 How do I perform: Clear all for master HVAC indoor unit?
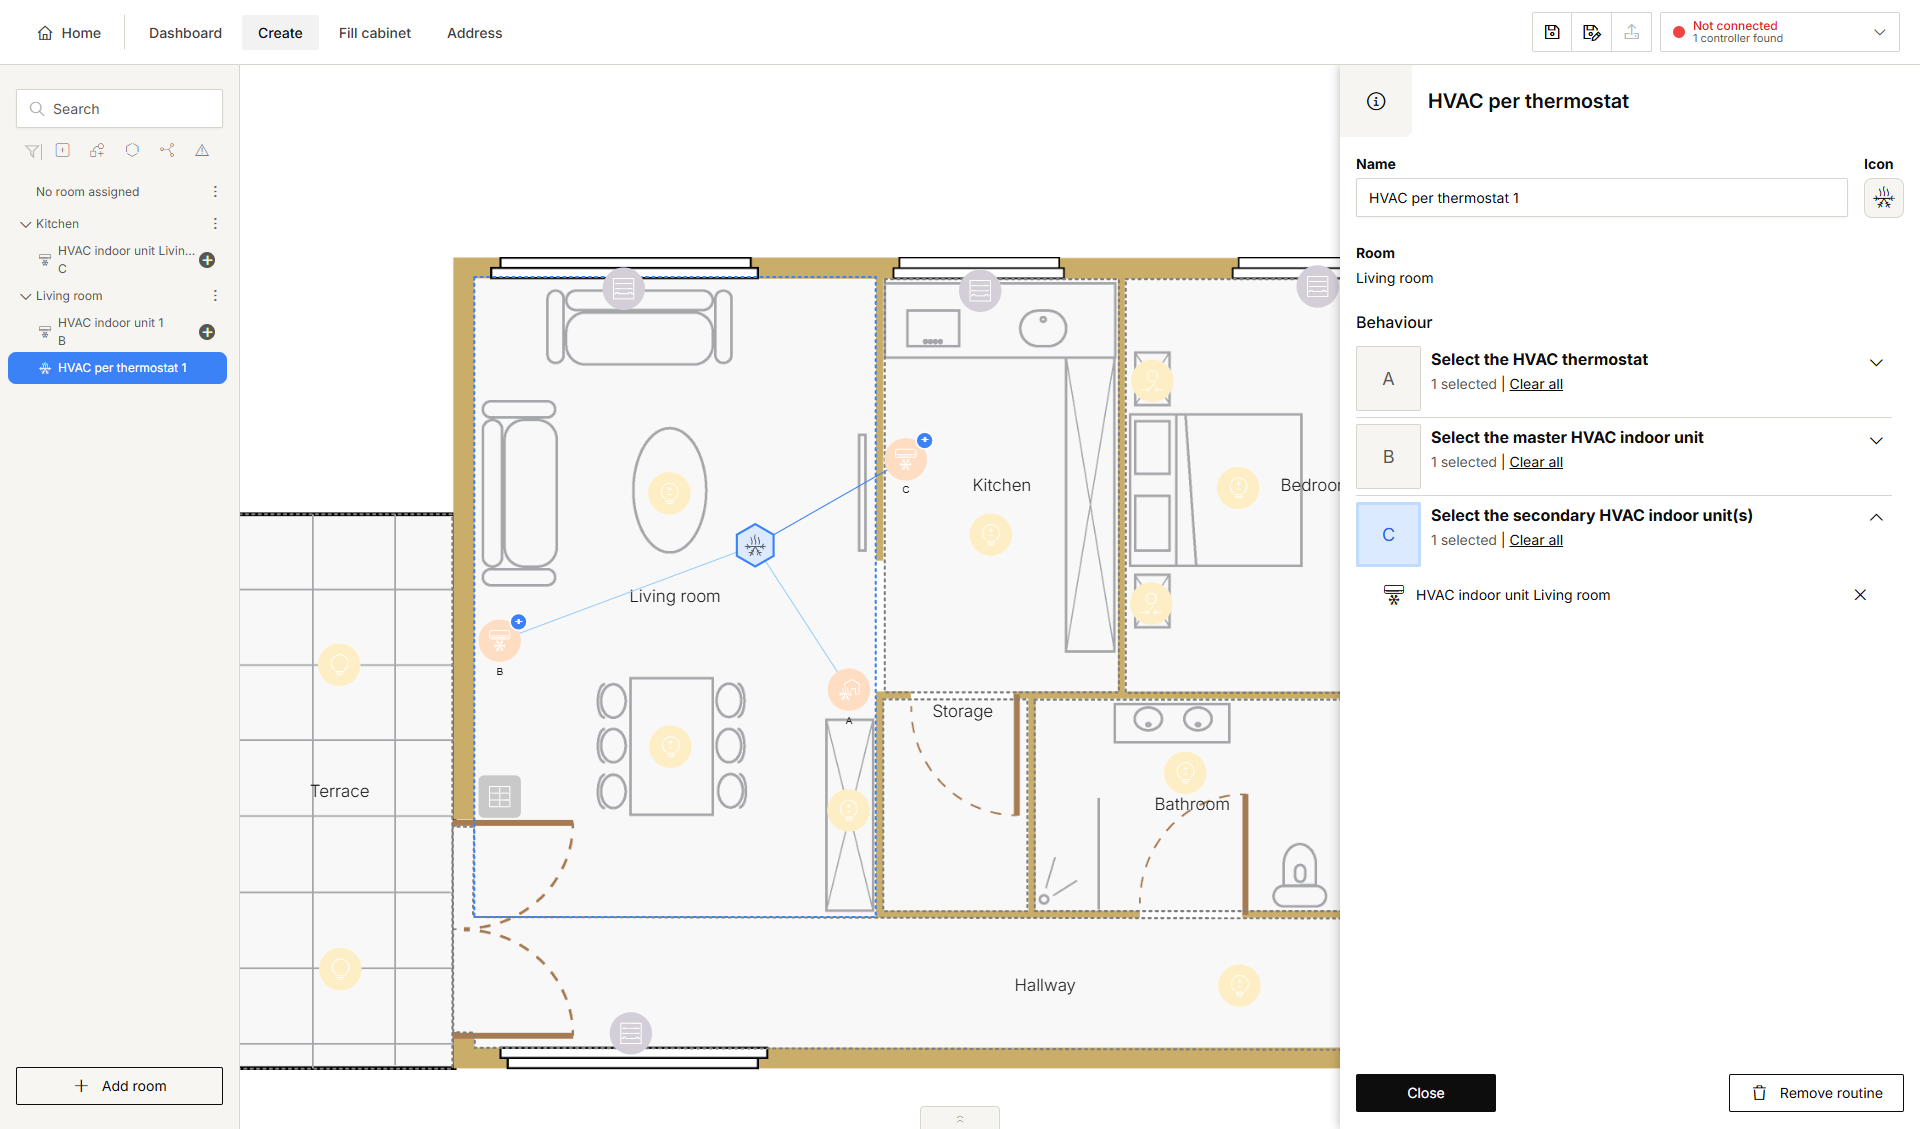(1536, 462)
